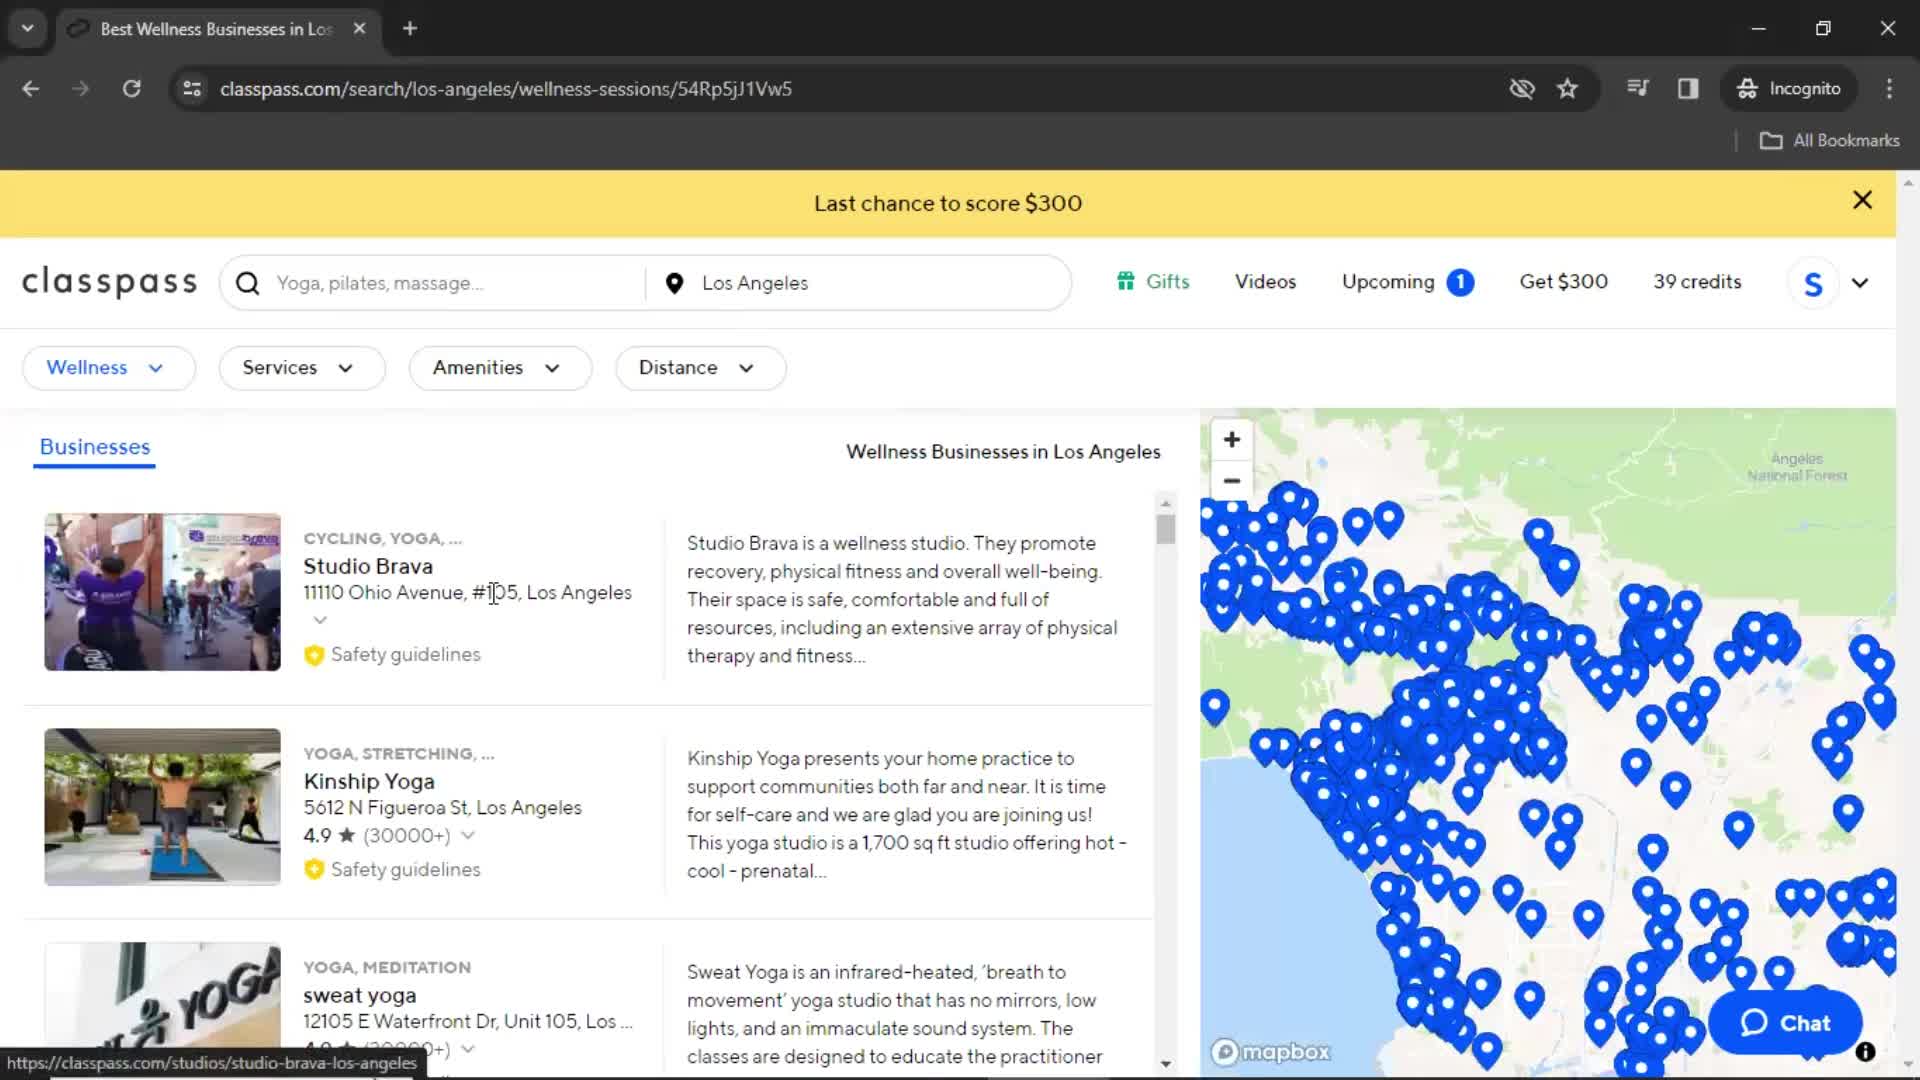The height and width of the screenshot is (1080, 1920).
Task: Expand chevron under Studio Brava address
Action: (x=320, y=620)
